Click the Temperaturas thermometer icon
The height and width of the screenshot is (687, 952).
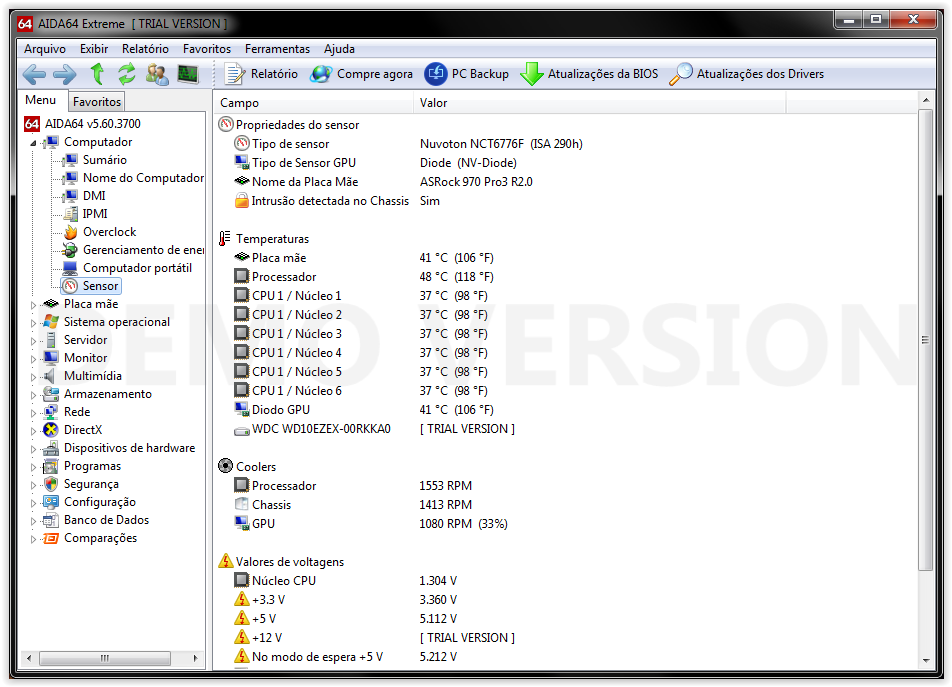tap(225, 239)
